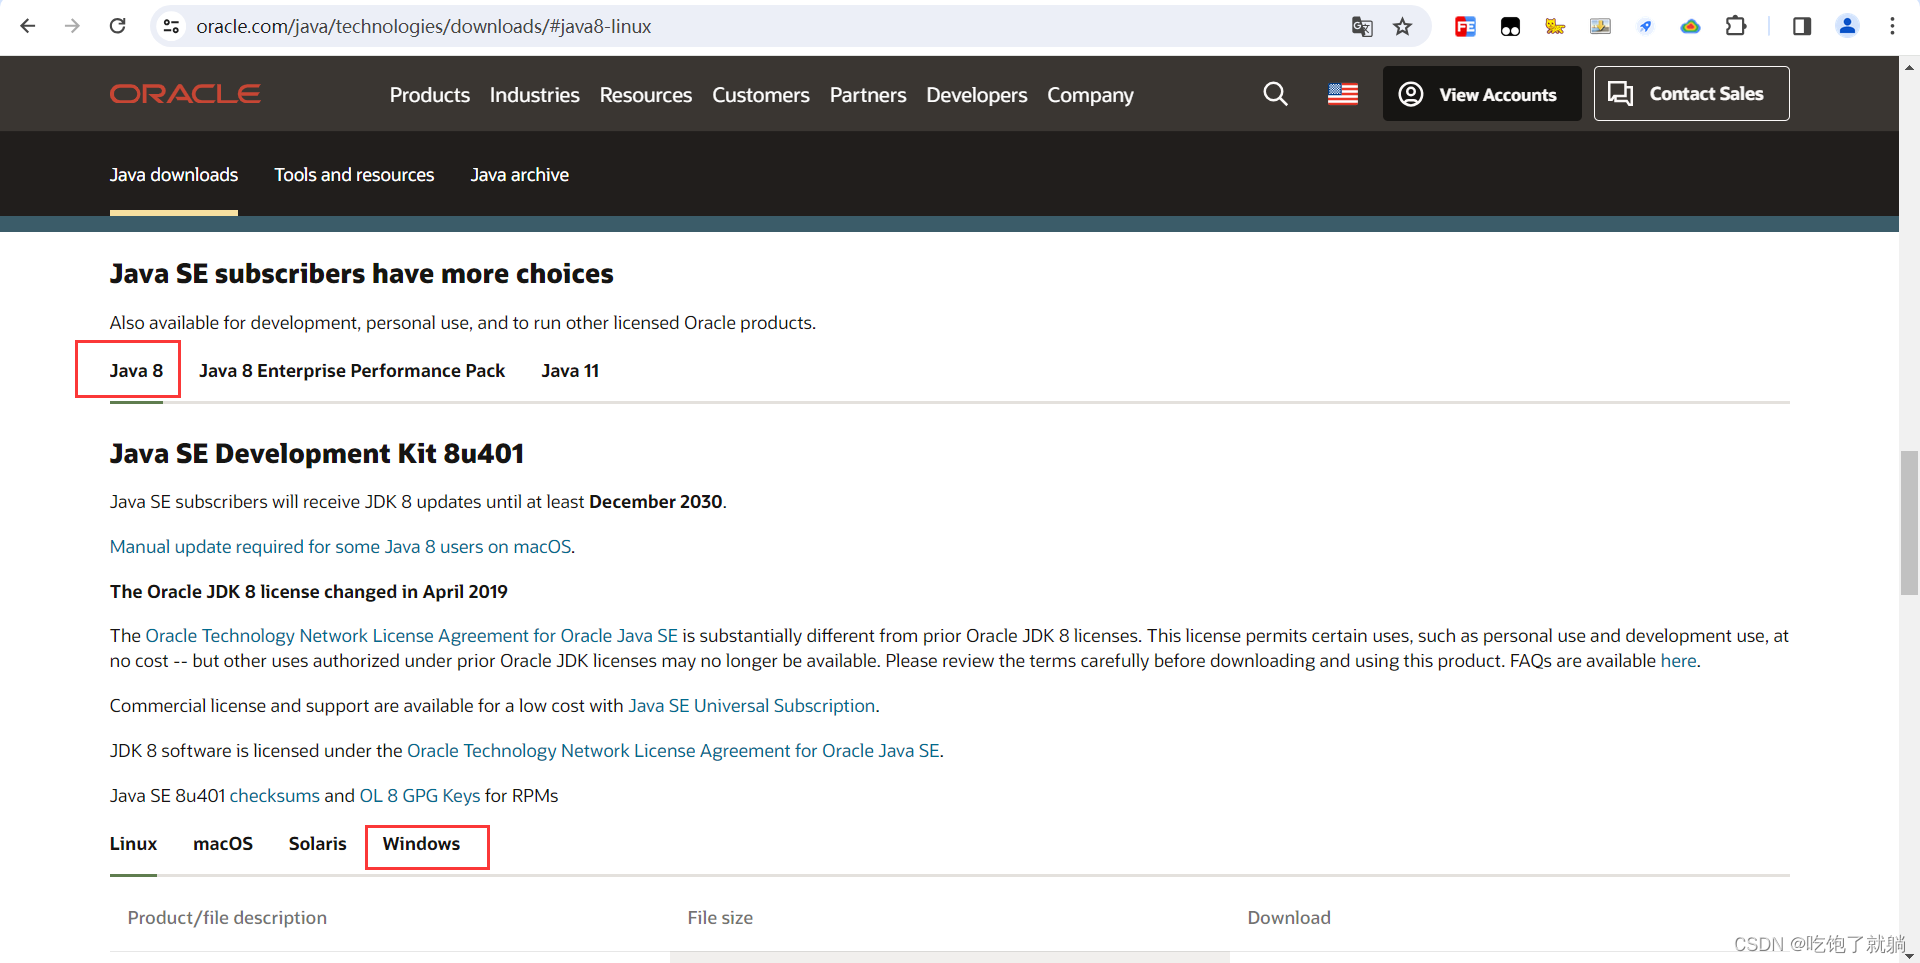Select the Solaris downloads tab
The width and height of the screenshot is (1920, 963).
pyautogui.click(x=318, y=844)
